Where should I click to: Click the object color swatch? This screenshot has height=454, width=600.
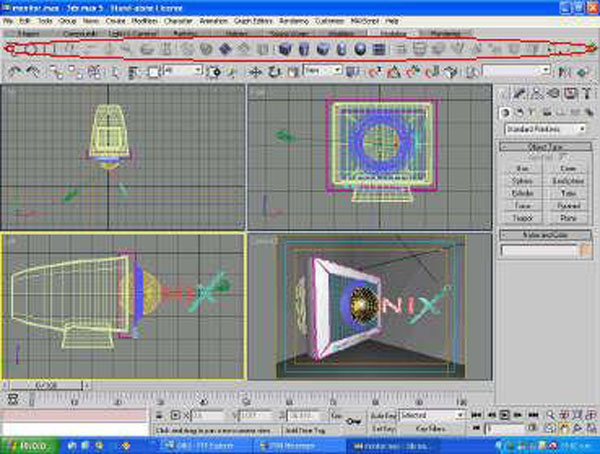[585, 250]
